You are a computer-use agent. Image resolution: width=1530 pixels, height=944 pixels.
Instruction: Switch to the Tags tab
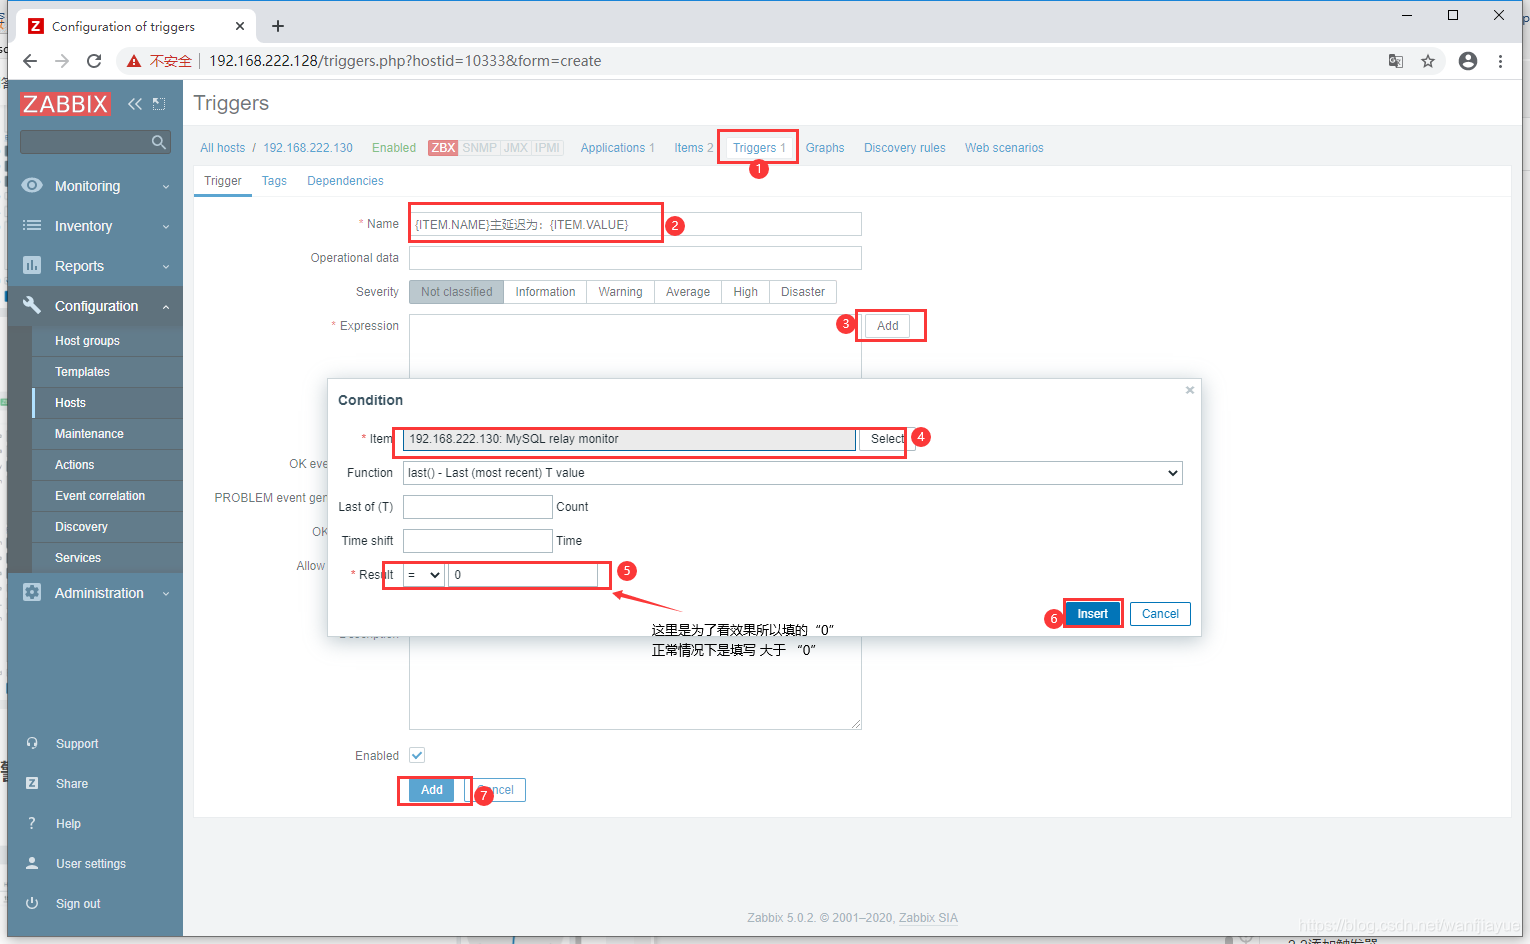click(x=274, y=181)
